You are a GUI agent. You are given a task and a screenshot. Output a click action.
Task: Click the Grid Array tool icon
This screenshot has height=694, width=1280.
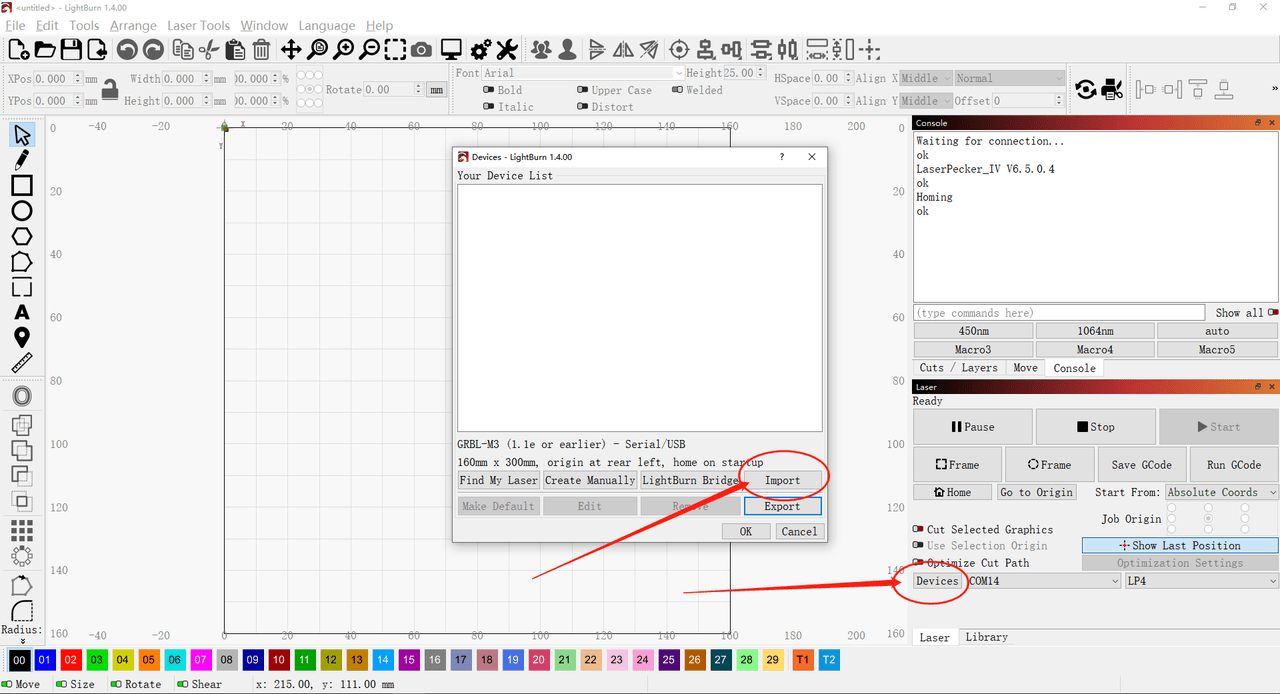click(22, 530)
